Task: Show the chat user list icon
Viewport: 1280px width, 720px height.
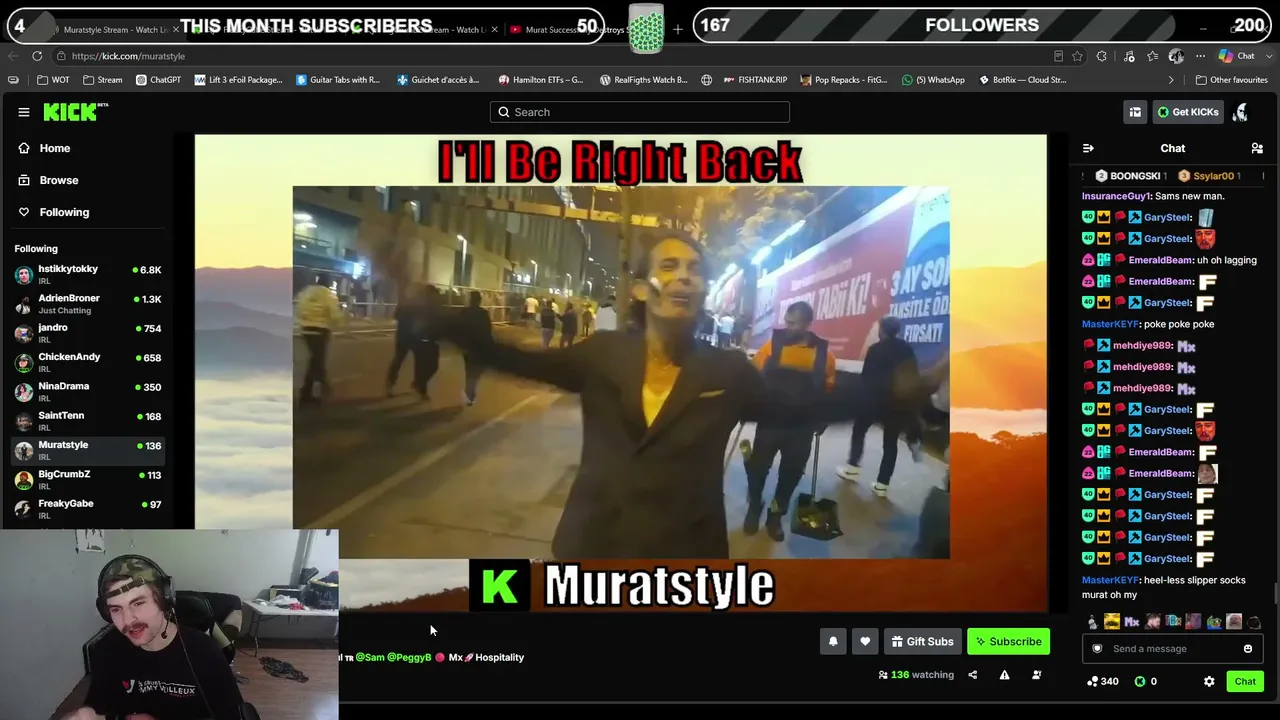Action: pyautogui.click(x=1257, y=148)
